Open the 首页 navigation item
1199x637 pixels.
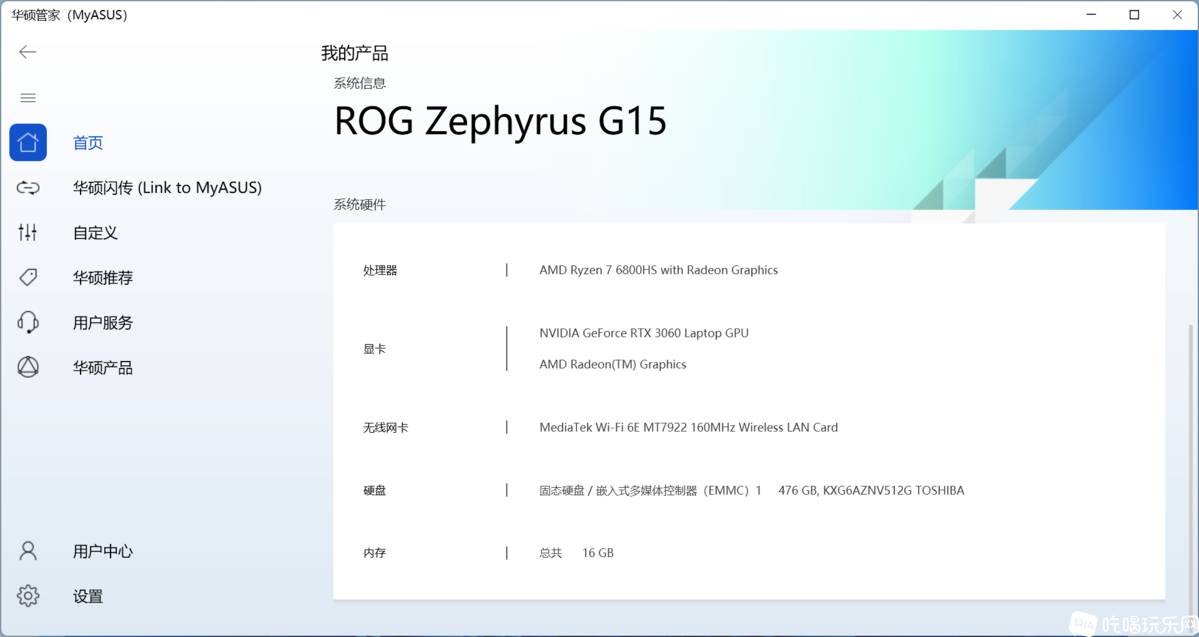[88, 143]
